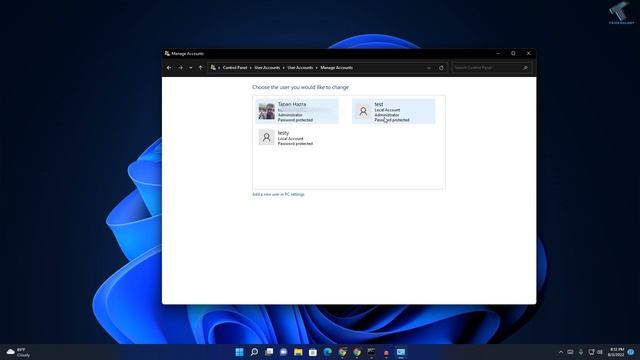
Task: Click the Manage Accounts title bar icon
Action: (167, 53)
